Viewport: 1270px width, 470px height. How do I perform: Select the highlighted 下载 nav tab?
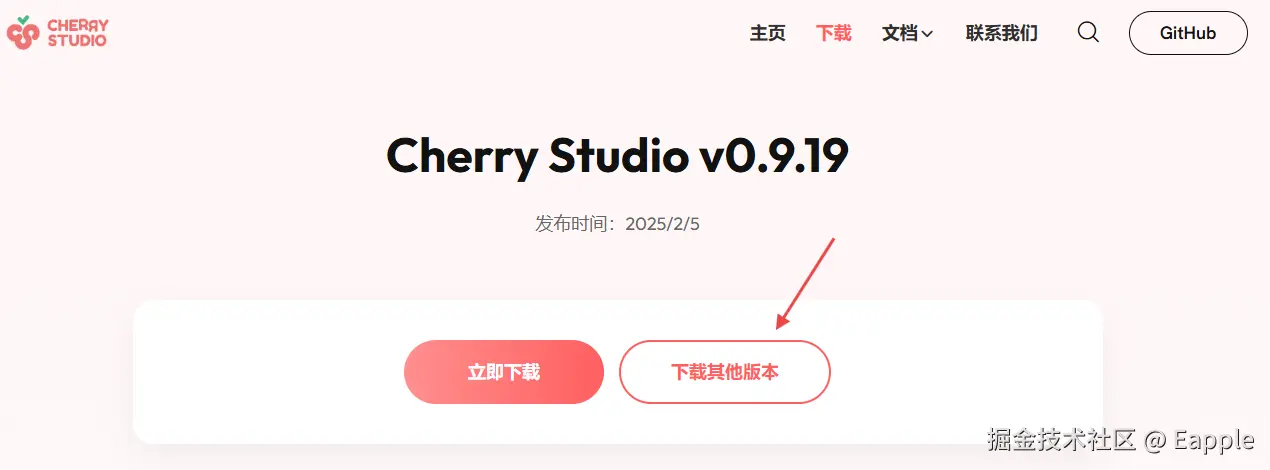click(x=834, y=33)
